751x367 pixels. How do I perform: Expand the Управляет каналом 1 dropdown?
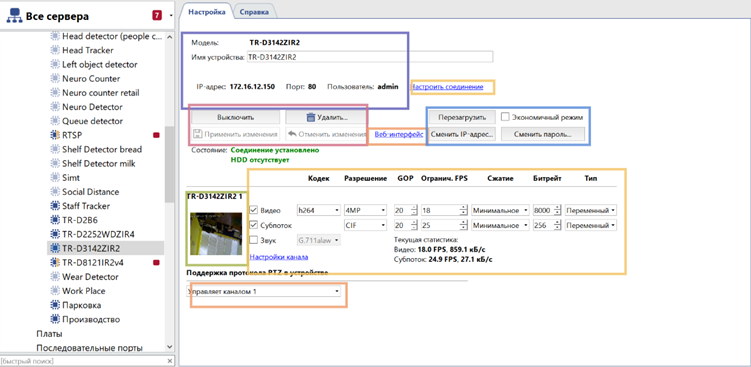pos(263,291)
